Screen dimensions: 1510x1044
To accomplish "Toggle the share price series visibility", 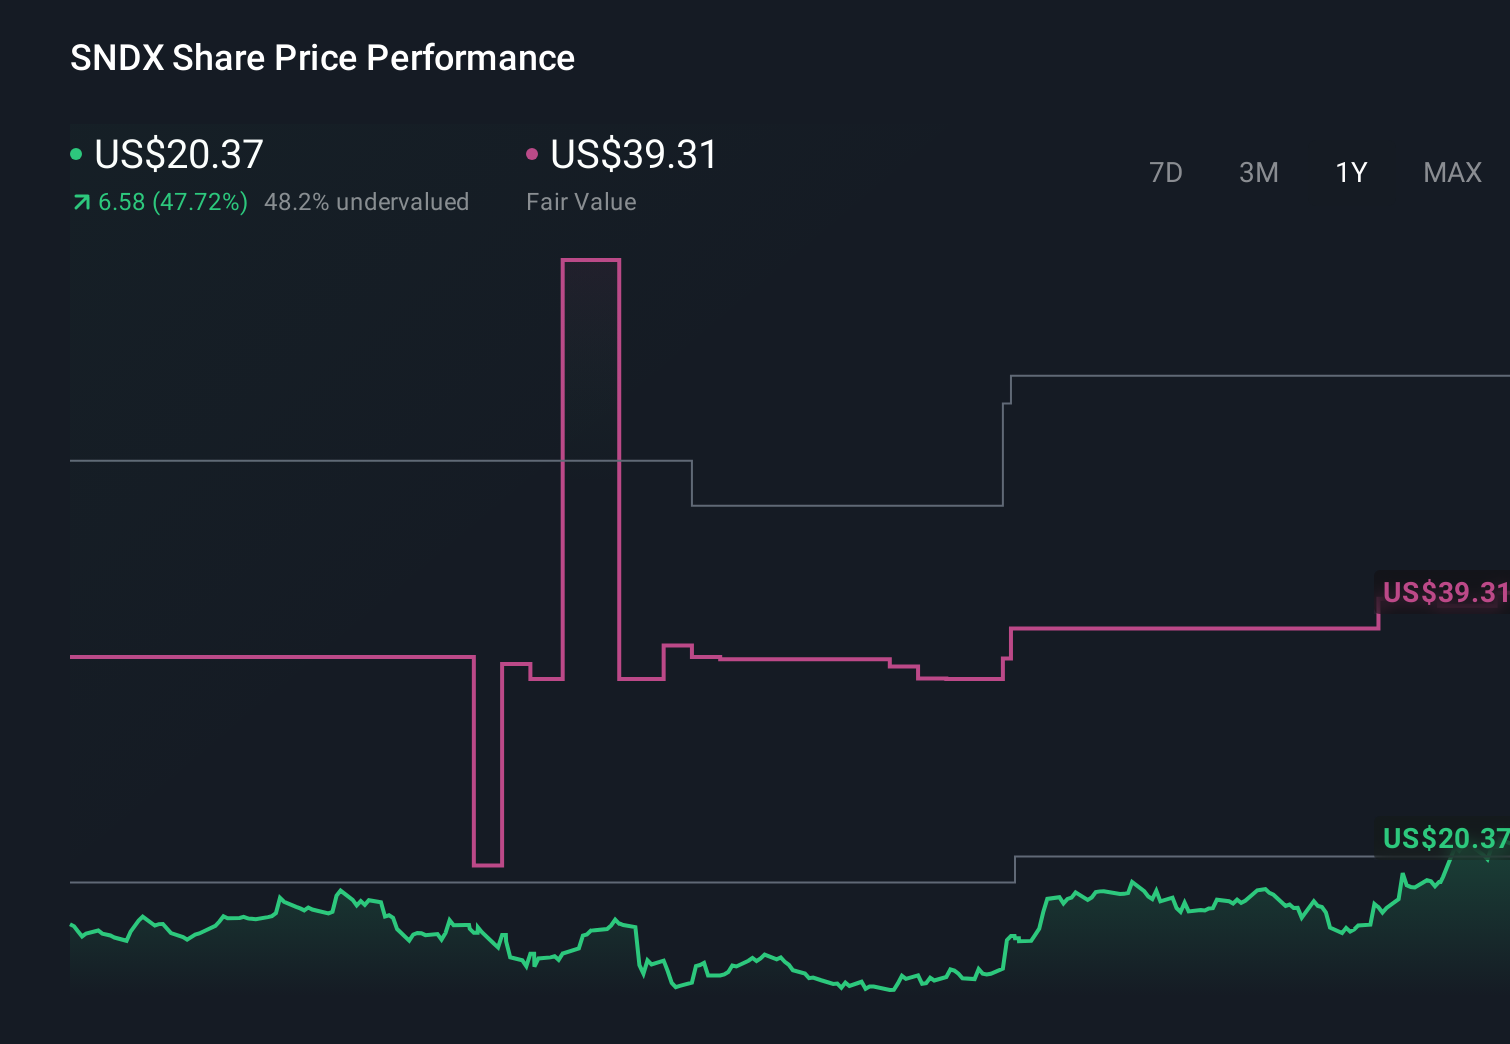I will click(178, 154).
